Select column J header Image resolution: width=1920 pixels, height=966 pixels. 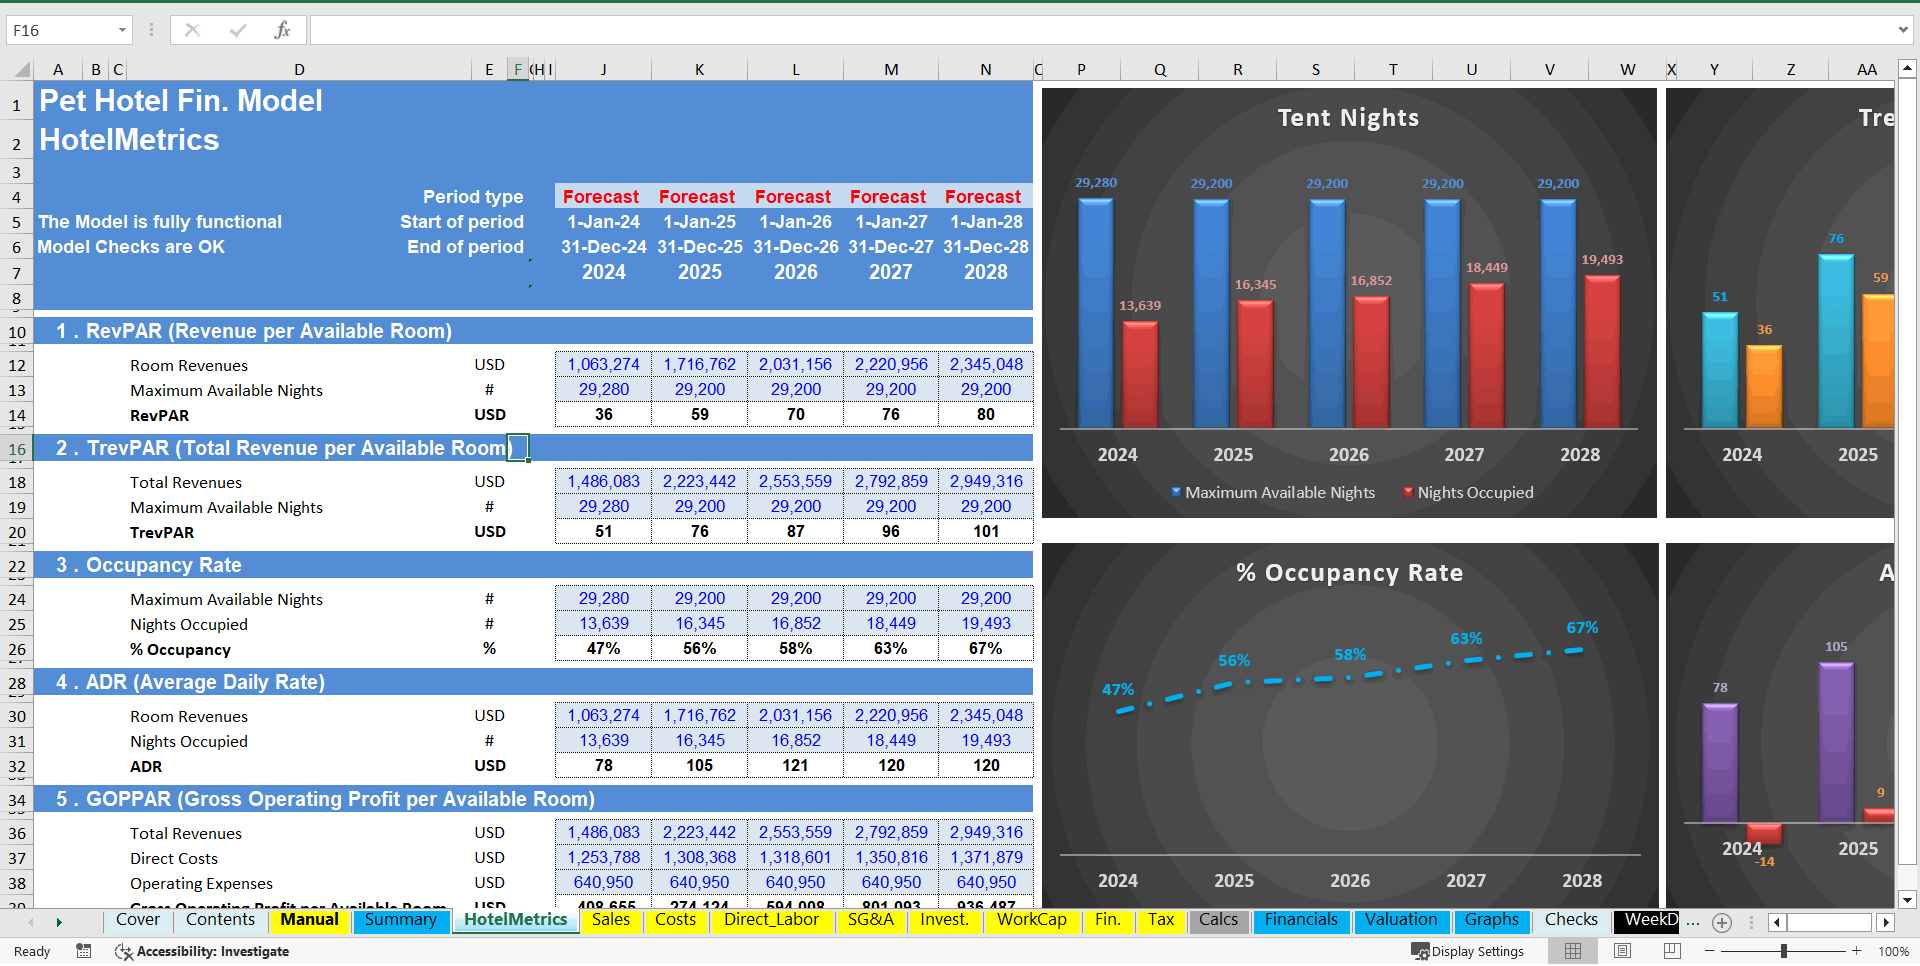pos(603,70)
